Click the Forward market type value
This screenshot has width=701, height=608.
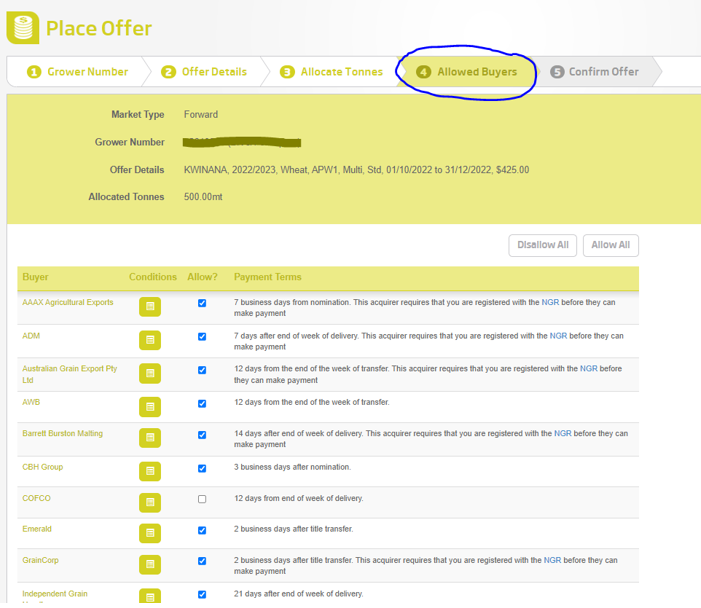(201, 114)
